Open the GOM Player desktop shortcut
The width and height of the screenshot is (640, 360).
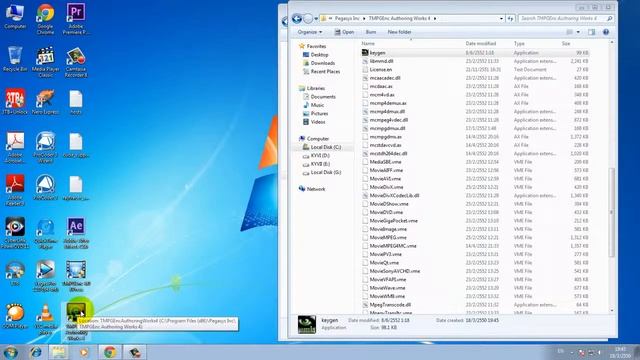(x=15, y=316)
